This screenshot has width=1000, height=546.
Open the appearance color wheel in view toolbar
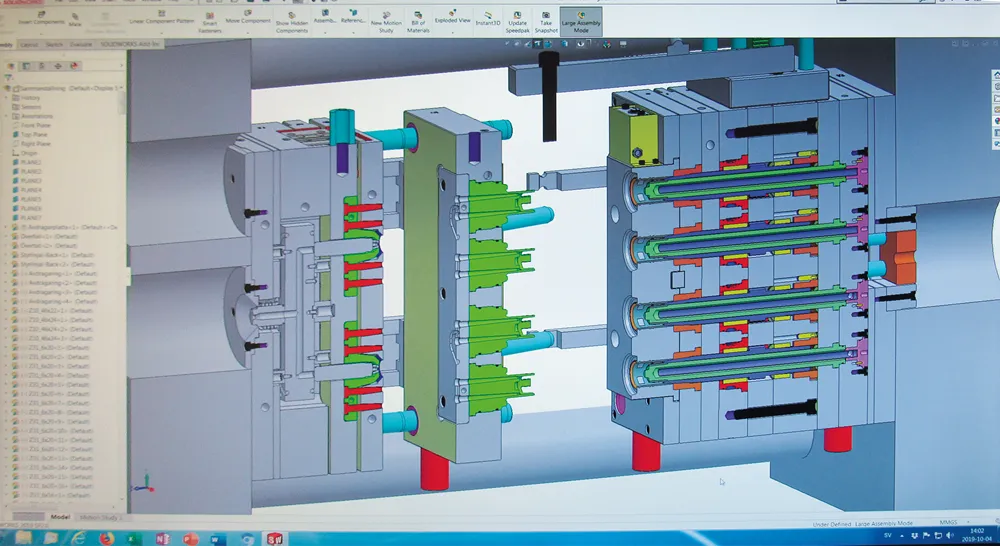[995, 121]
